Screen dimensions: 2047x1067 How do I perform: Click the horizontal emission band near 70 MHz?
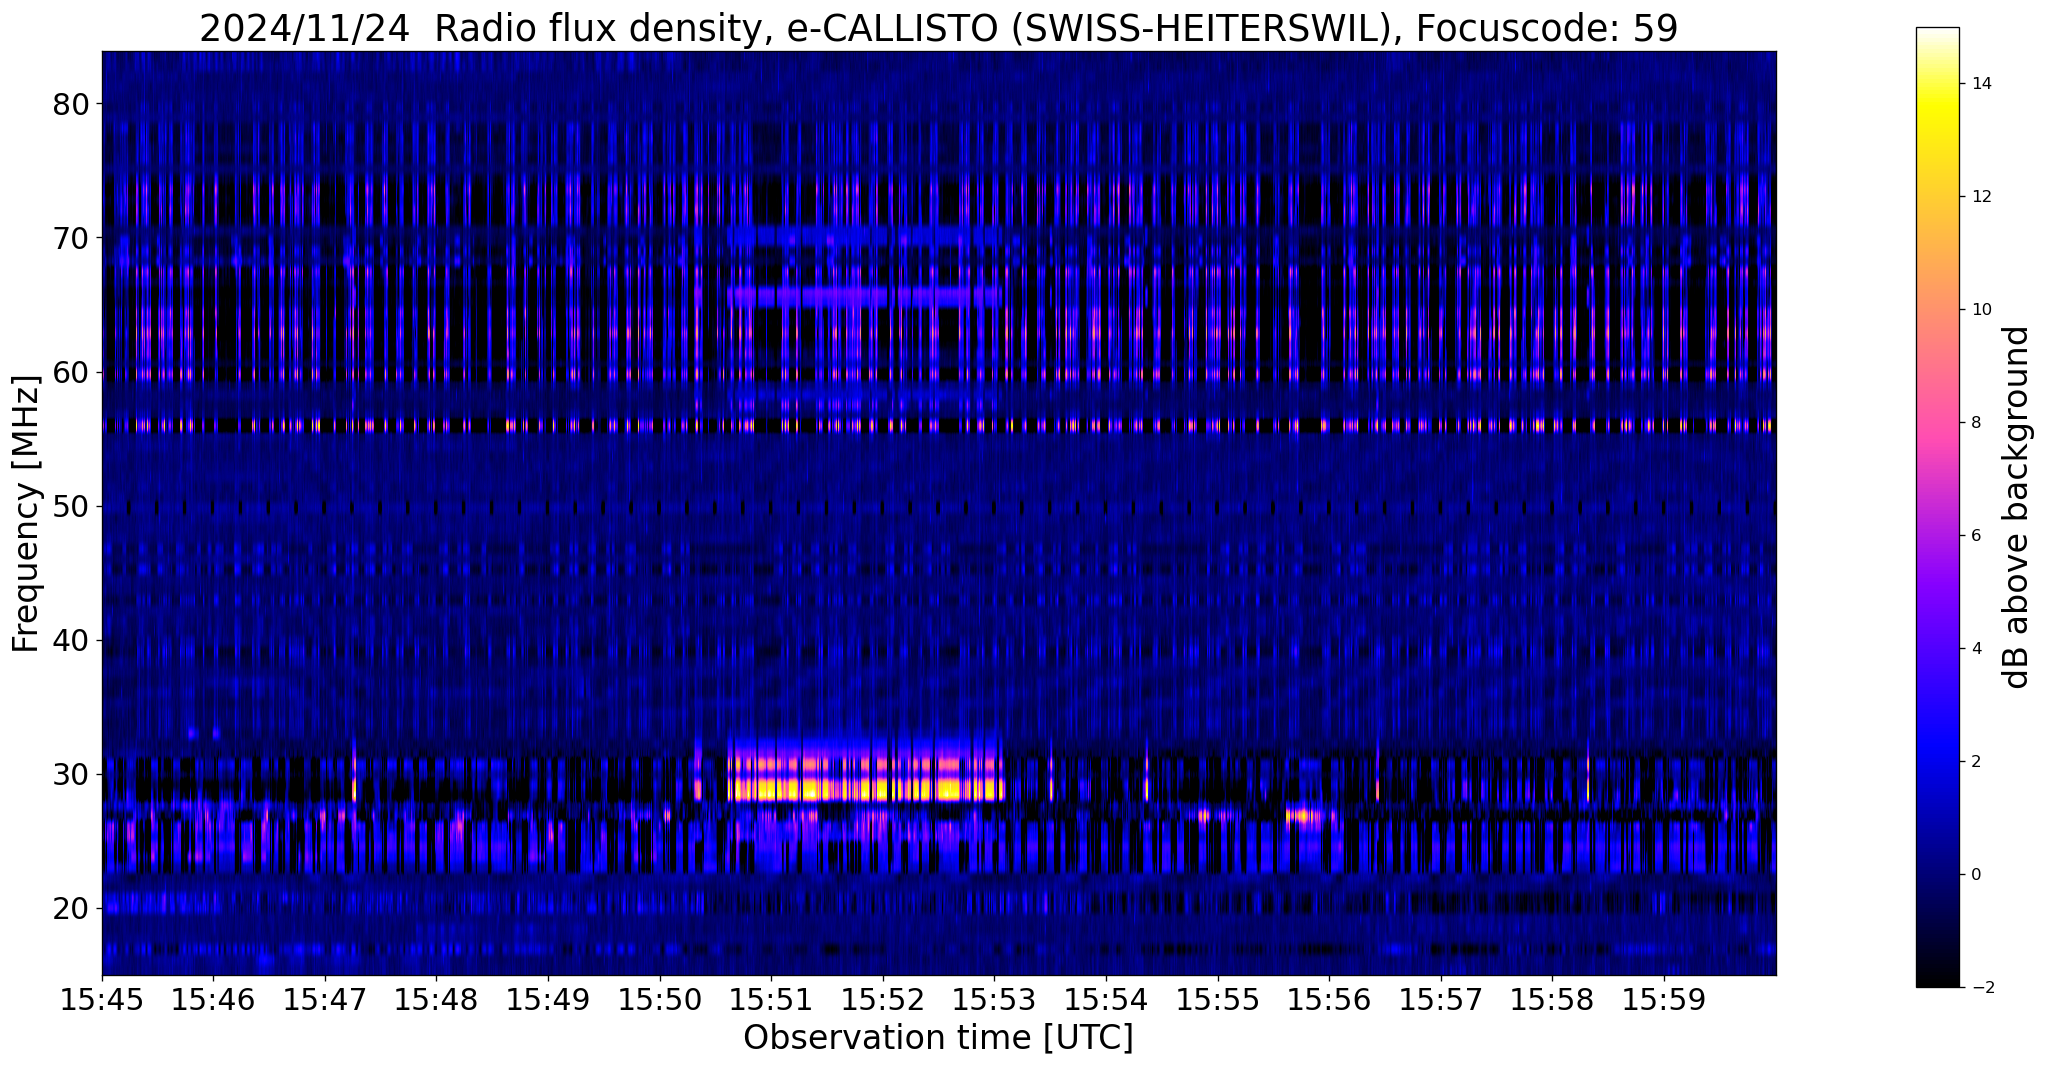865,237
